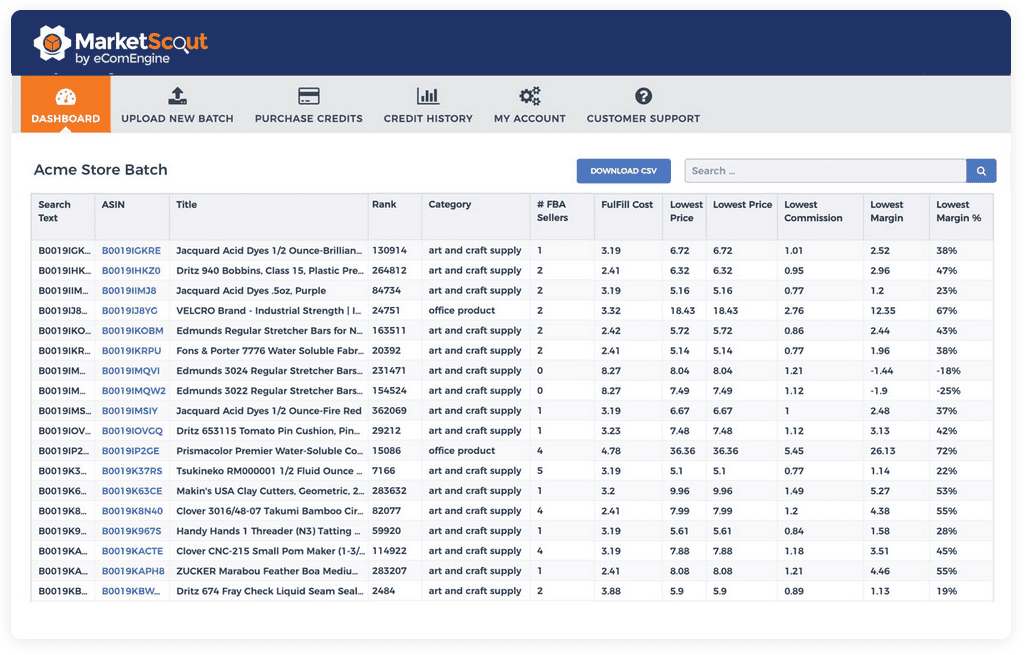Click the Upload New Batch upload icon
Viewport: 1027px width, 655px height.
pos(177,95)
